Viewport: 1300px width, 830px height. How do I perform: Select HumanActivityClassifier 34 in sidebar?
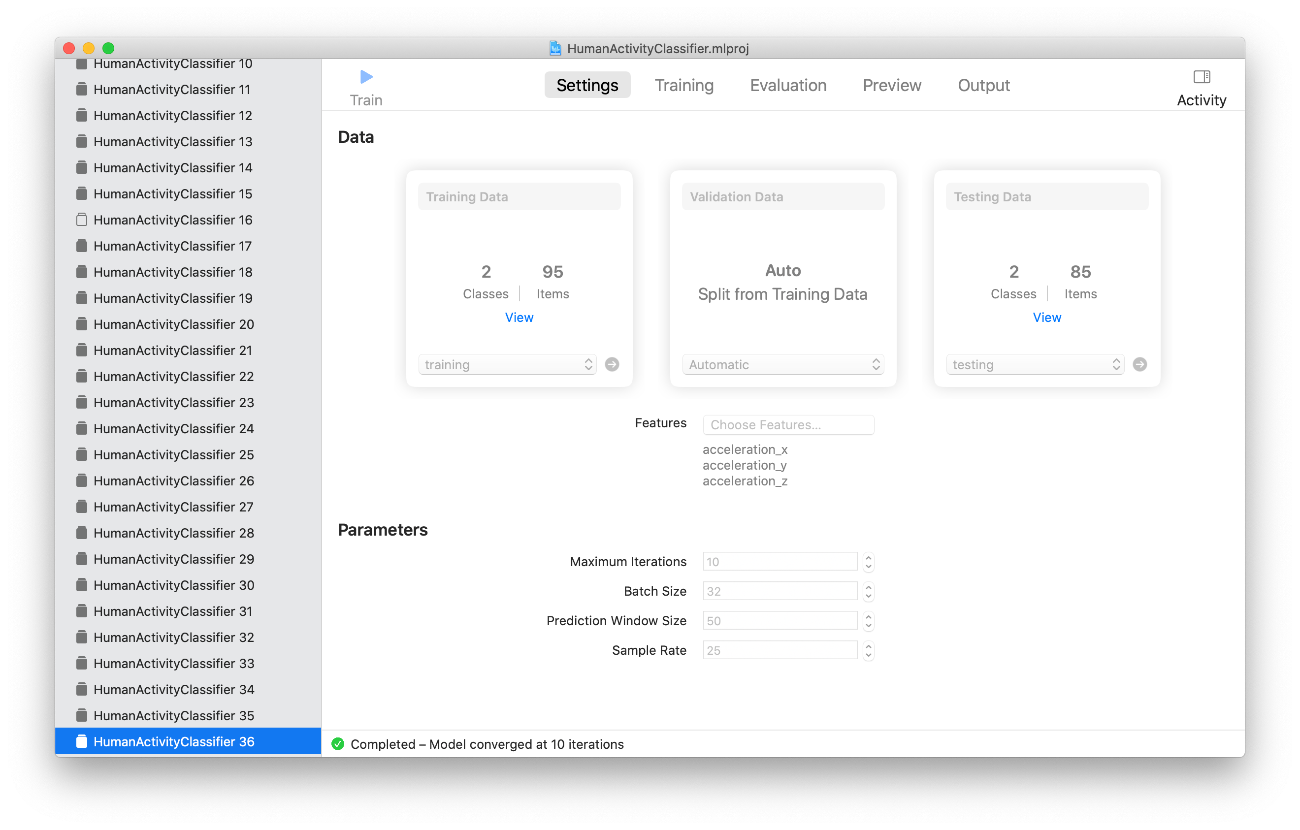click(188, 690)
